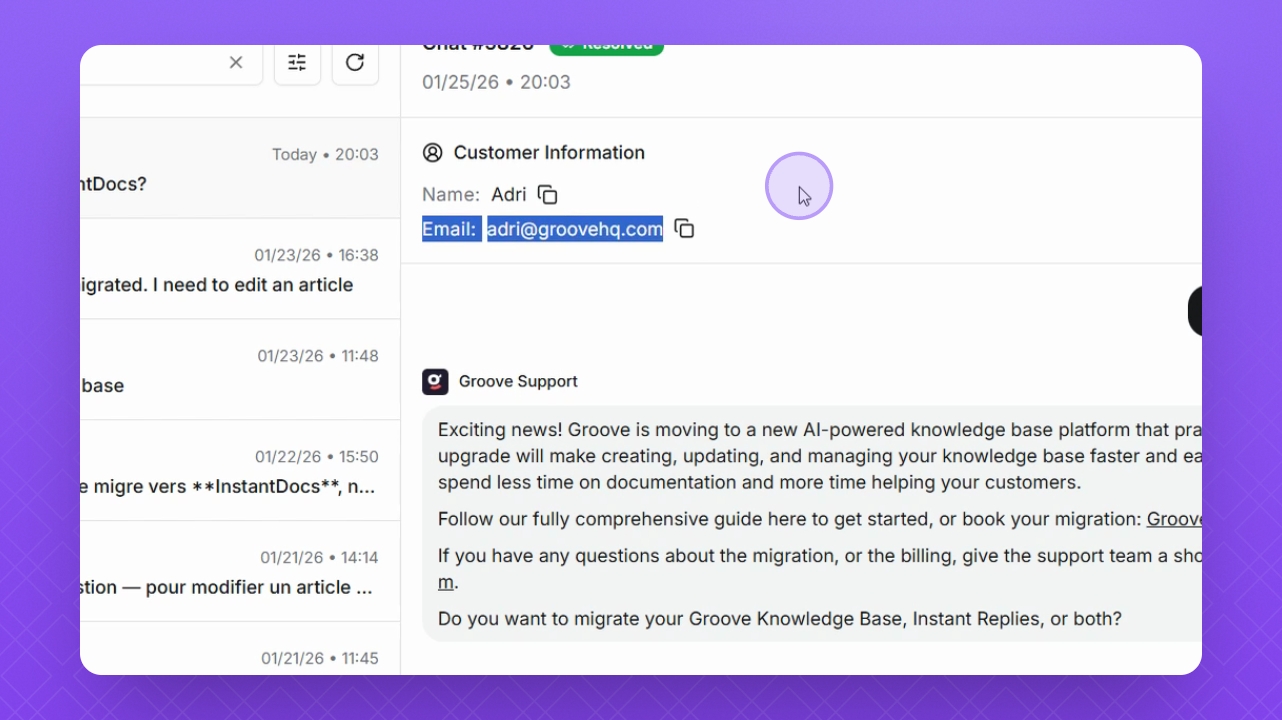Viewport: 1282px width, 720px height.
Task: Click the Customer Information person icon
Action: click(432, 153)
